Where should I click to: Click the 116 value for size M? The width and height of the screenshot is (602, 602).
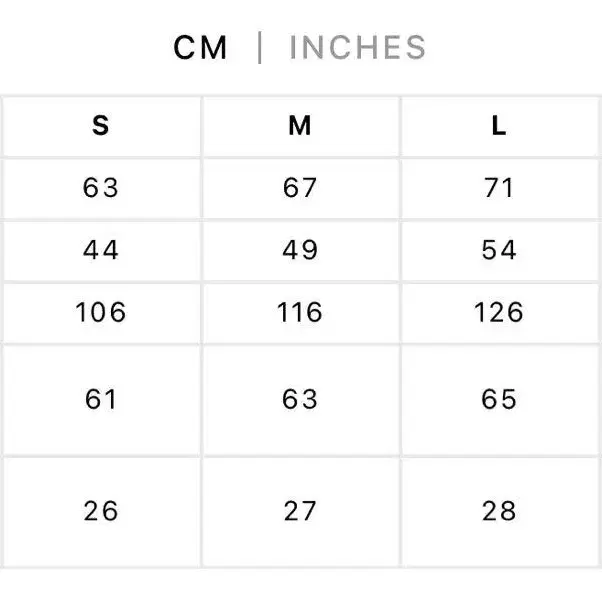(300, 313)
